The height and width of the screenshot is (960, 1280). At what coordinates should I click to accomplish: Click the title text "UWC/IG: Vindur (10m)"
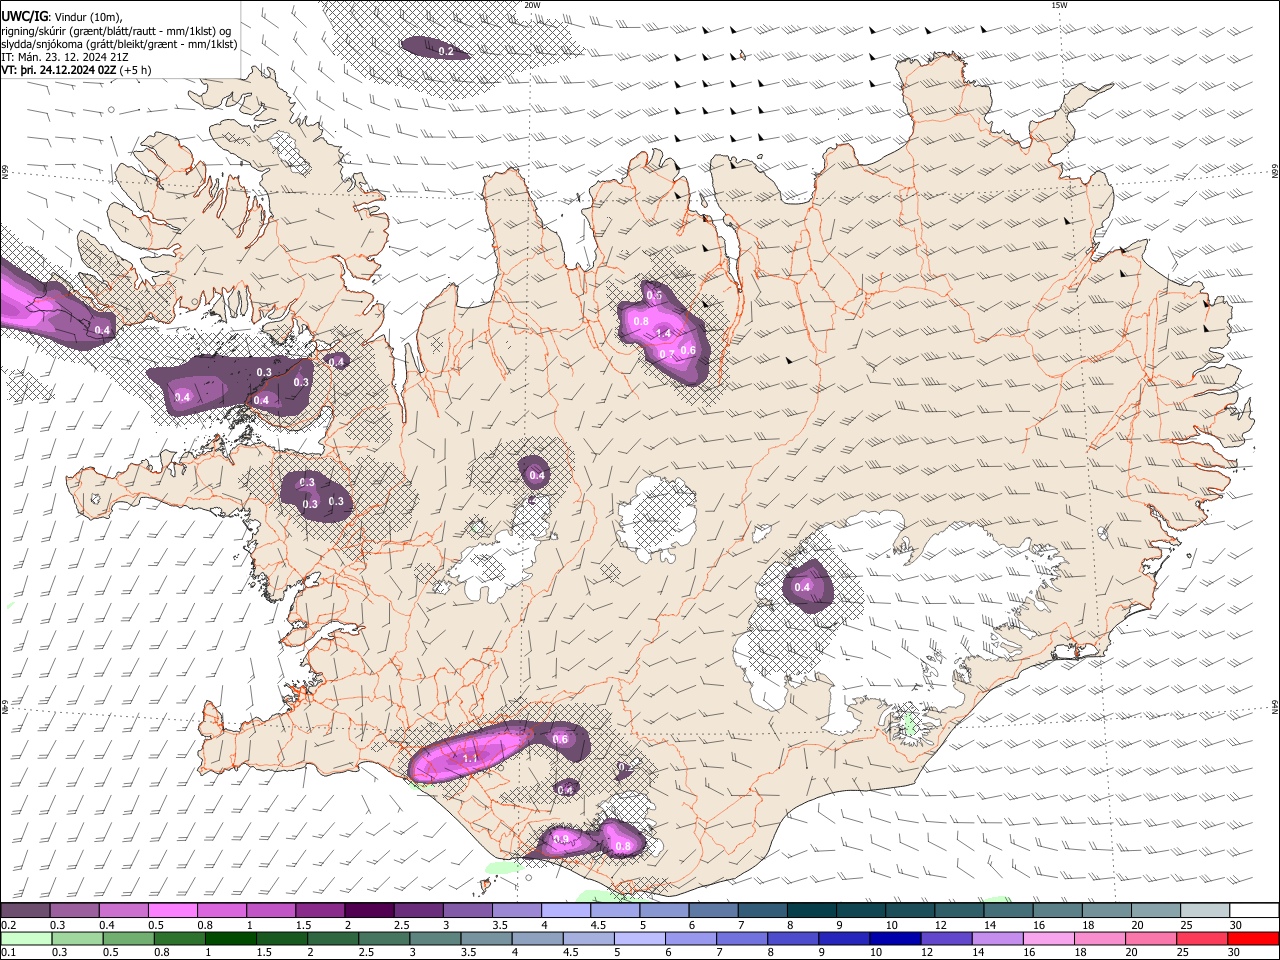[x=61, y=17]
